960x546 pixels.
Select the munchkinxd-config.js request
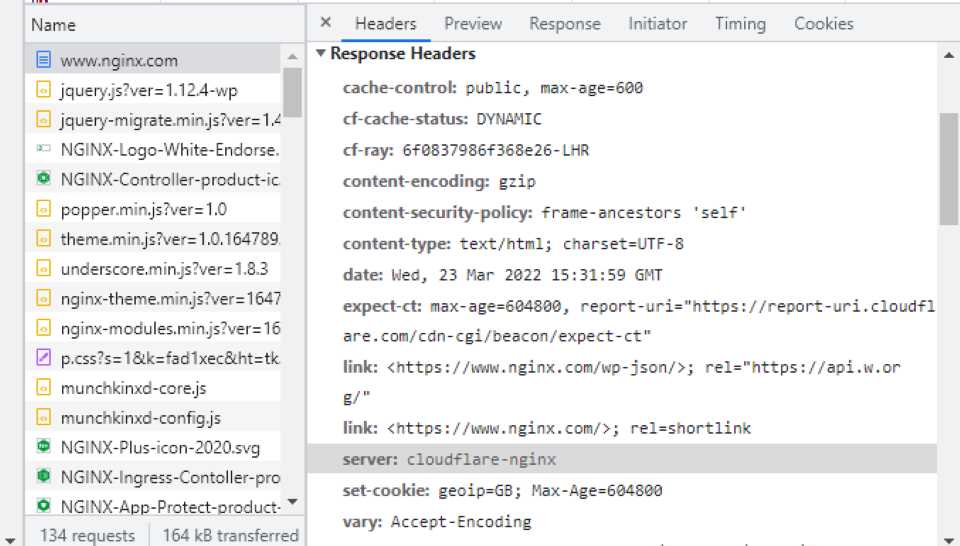pyautogui.click(x=141, y=417)
